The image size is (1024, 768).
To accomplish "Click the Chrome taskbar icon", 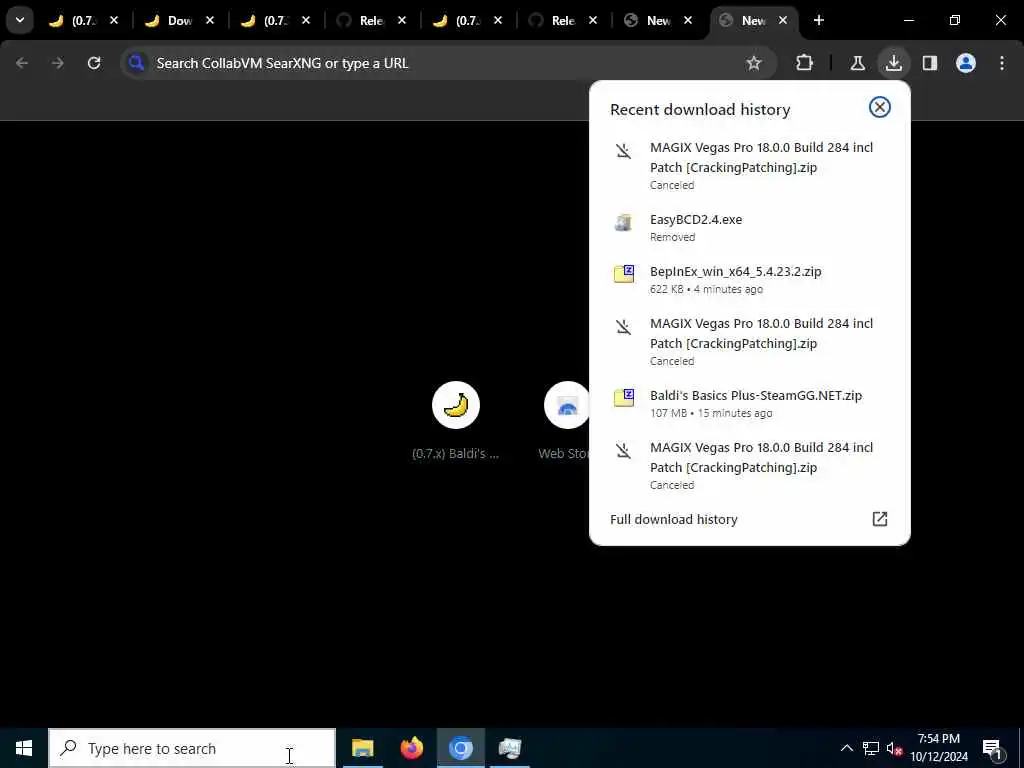I will click(x=460, y=748).
